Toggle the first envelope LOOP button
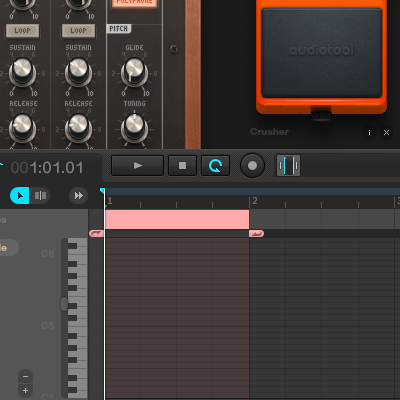Viewport: 400px width, 400px height. coord(22,31)
